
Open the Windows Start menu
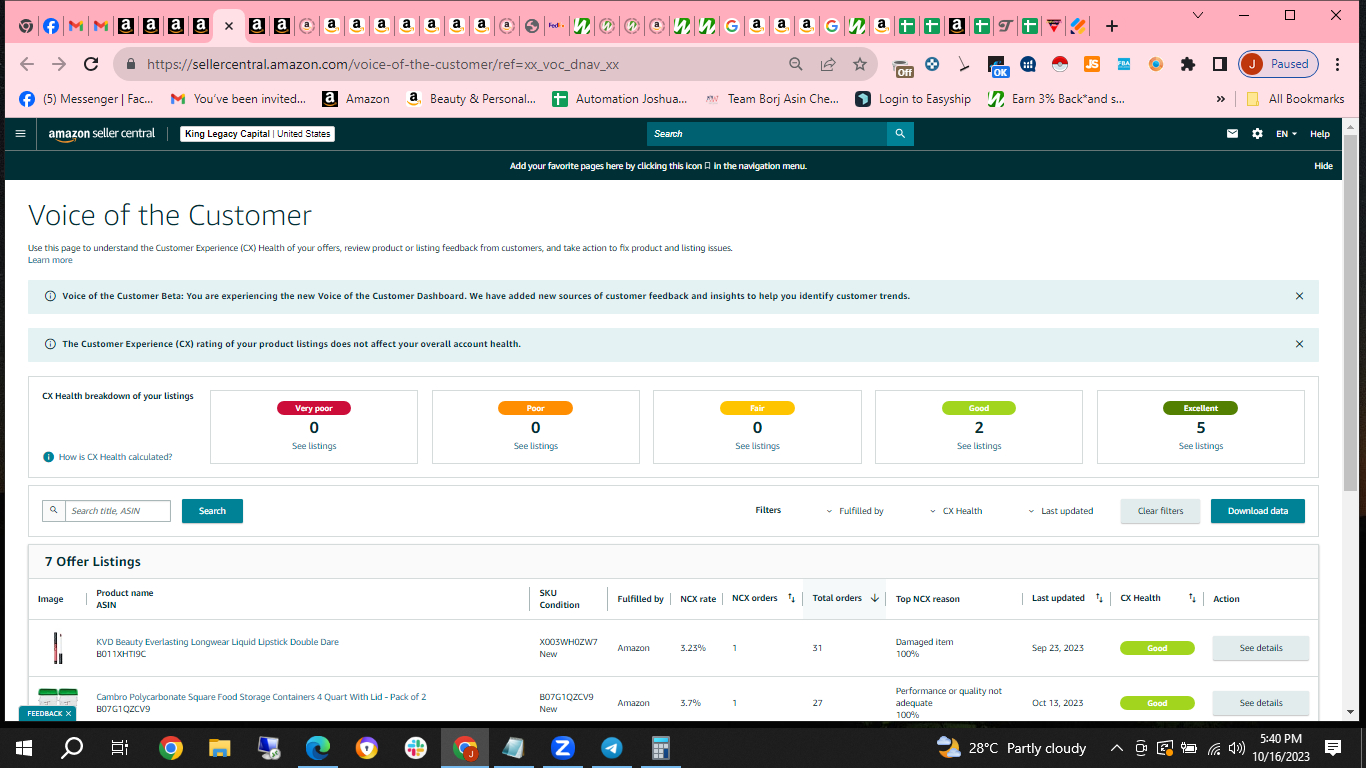pos(24,747)
